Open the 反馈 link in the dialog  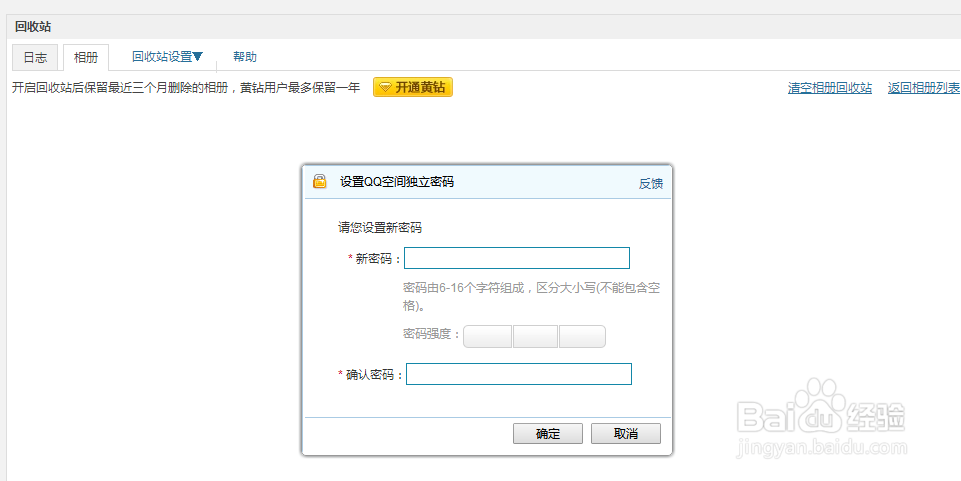(650, 183)
